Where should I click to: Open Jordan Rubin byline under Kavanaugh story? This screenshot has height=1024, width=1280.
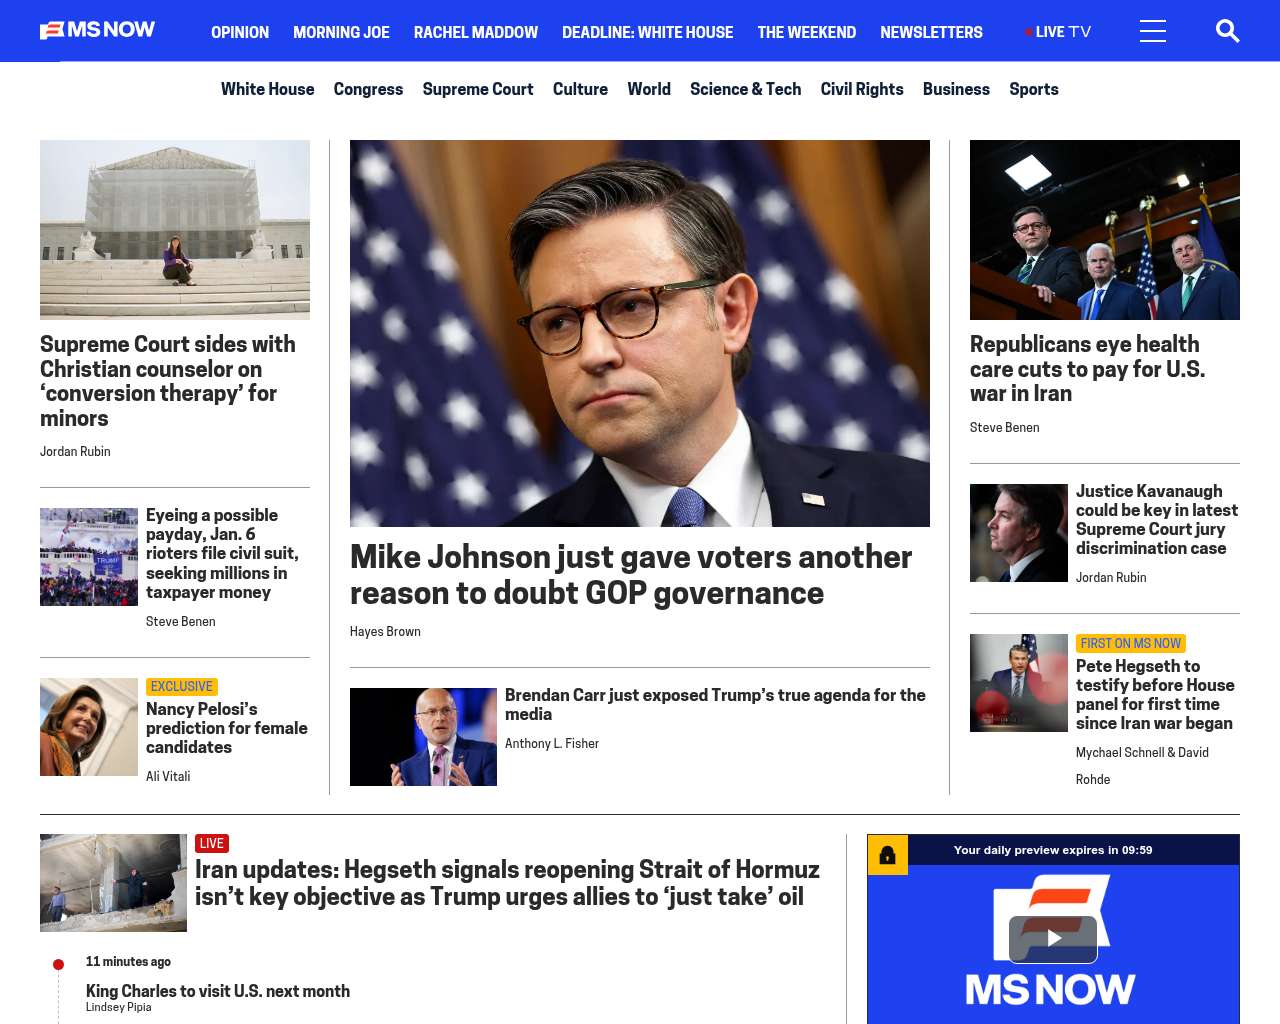tap(1111, 578)
